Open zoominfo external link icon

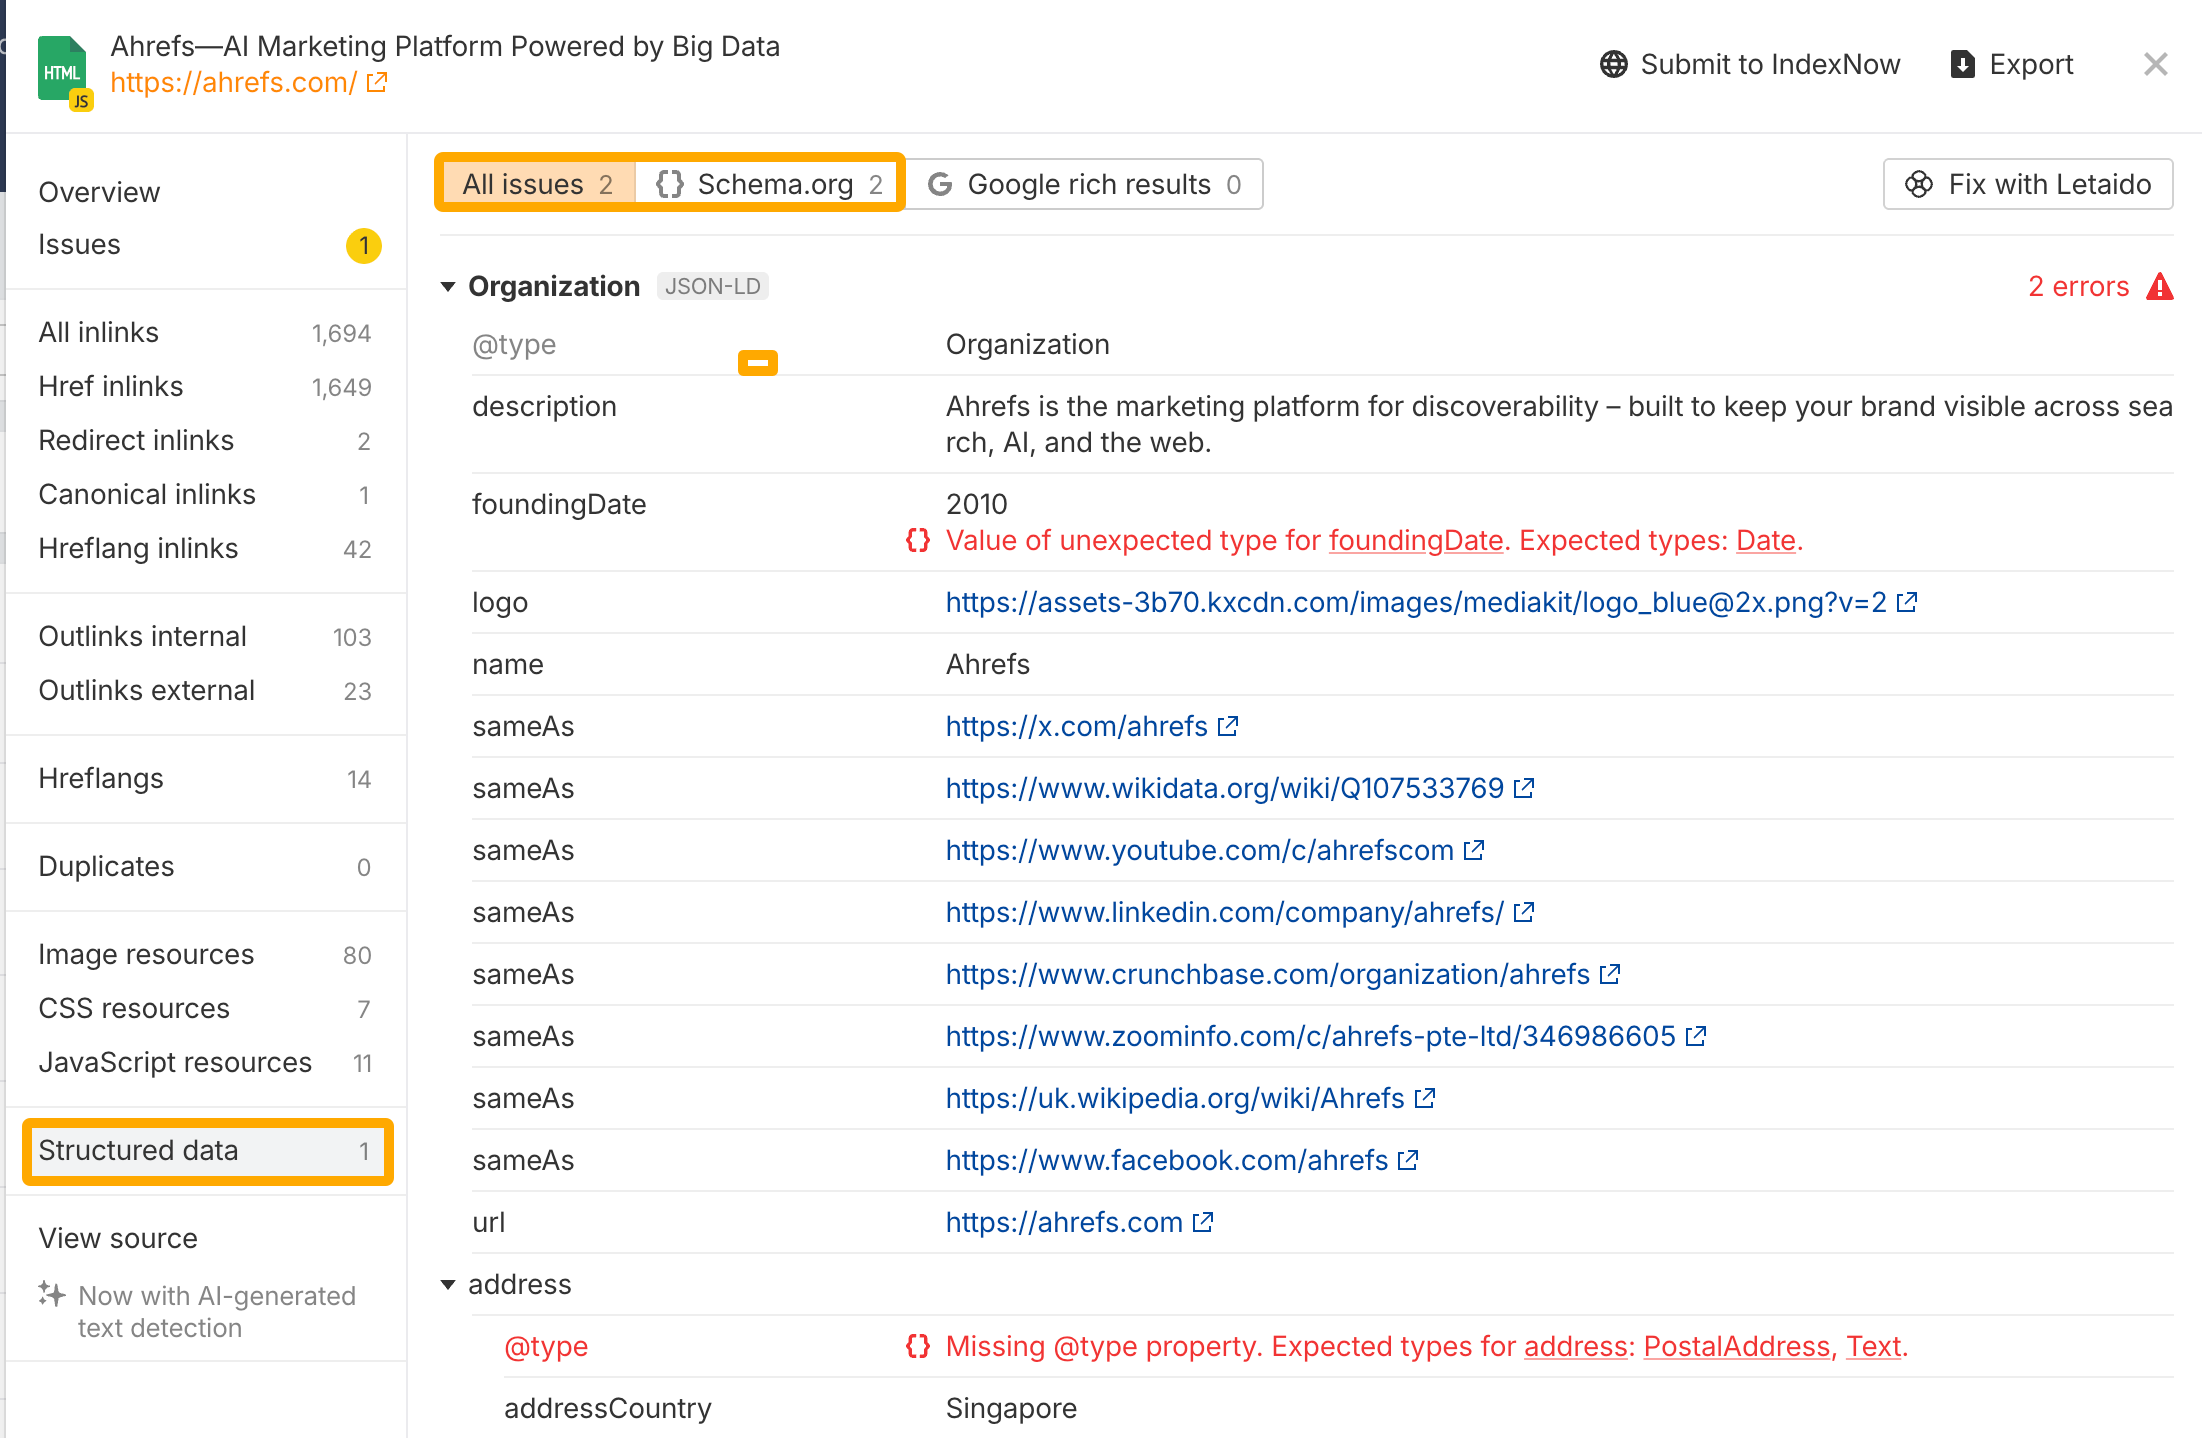point(1696,1036)
